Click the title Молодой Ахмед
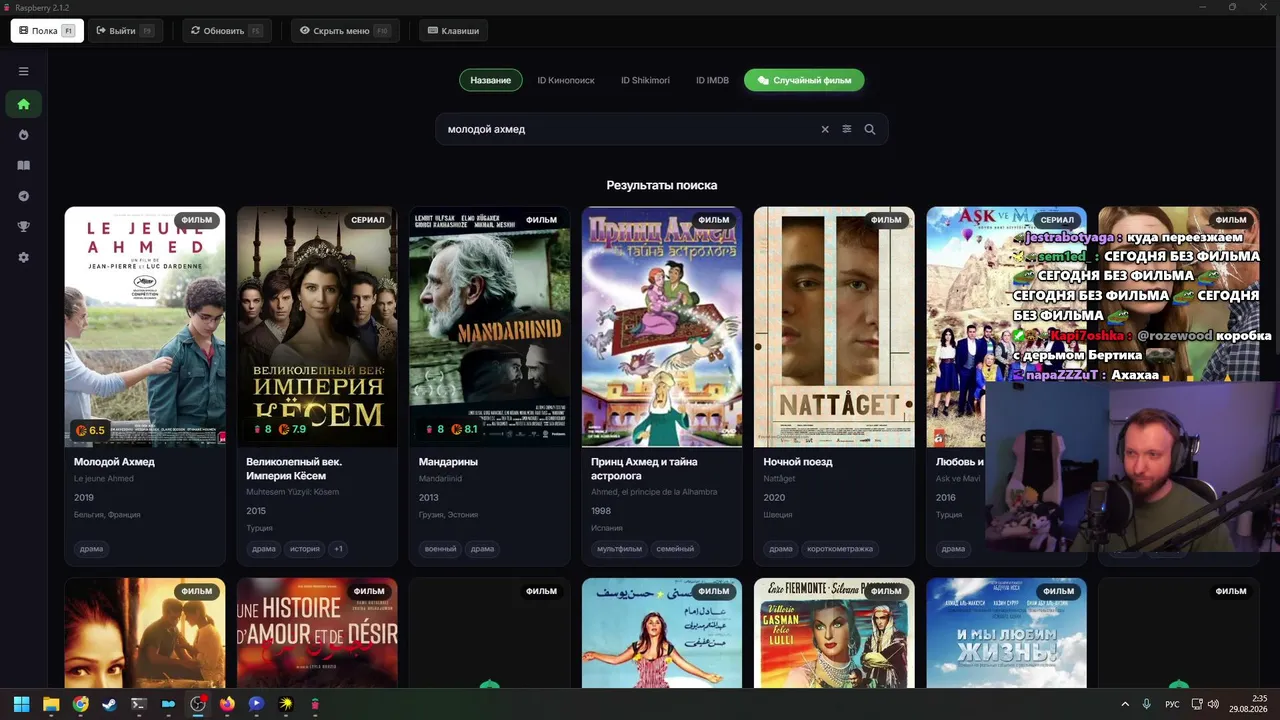1280x720 pixels. click(x=114, y=462)
